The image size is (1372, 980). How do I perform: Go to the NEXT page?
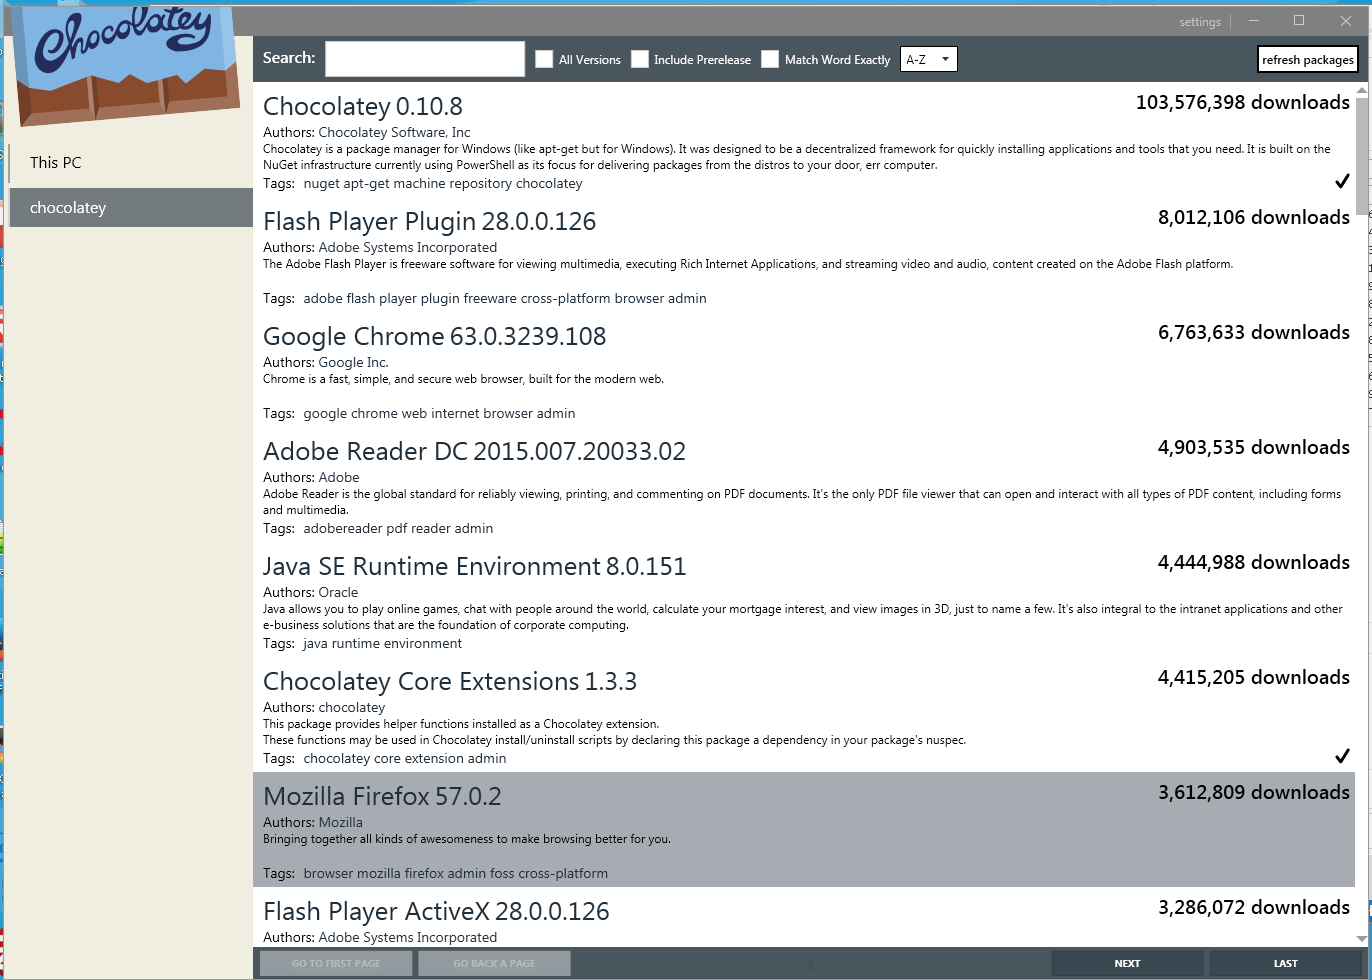pyautogui.click(x=1127, y=963)
